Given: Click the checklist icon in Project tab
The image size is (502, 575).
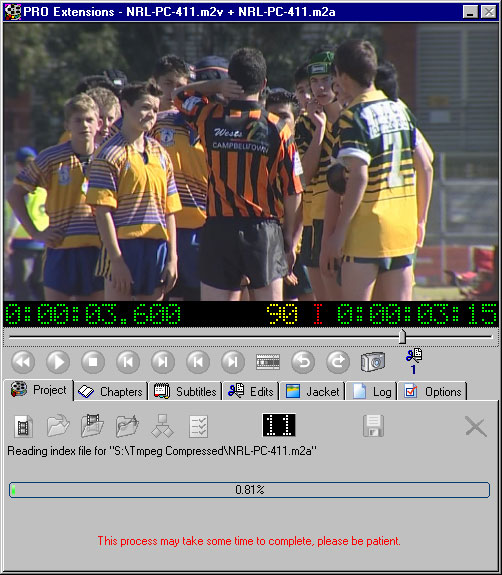Looking at the screenshot, I should pos(198,426).
